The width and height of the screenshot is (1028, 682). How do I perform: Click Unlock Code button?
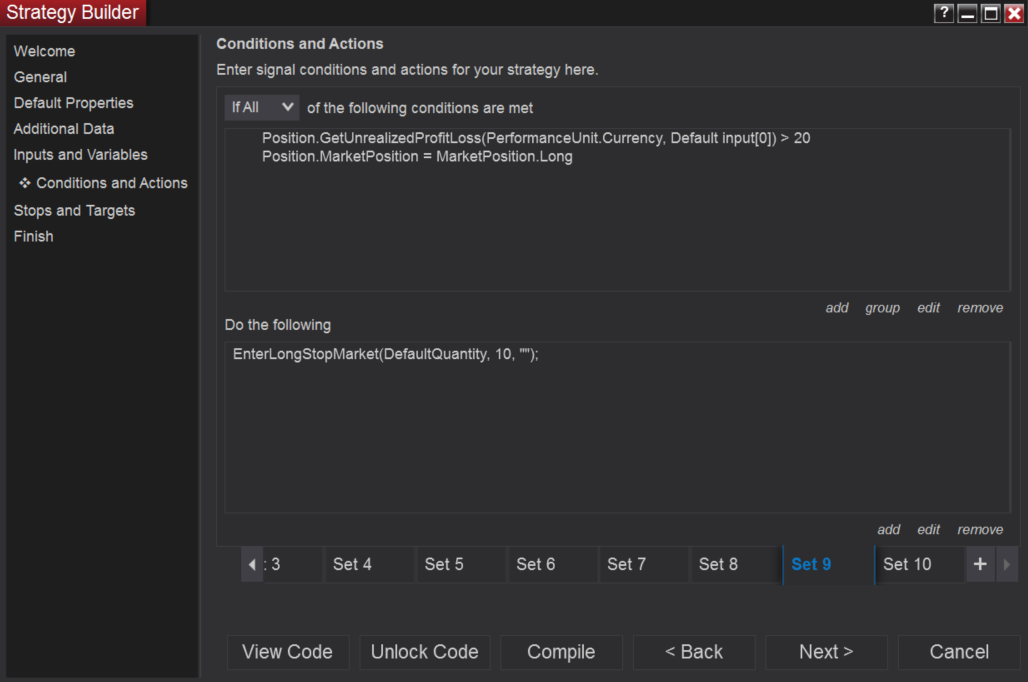click(425, 652)
